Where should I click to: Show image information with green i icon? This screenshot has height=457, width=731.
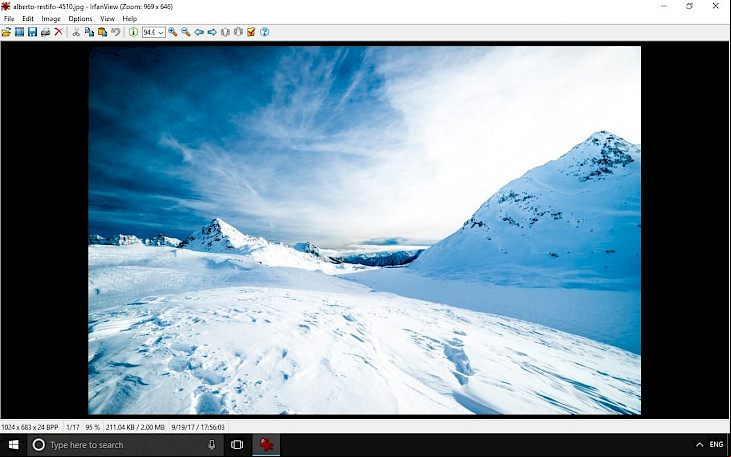point(133,32)
